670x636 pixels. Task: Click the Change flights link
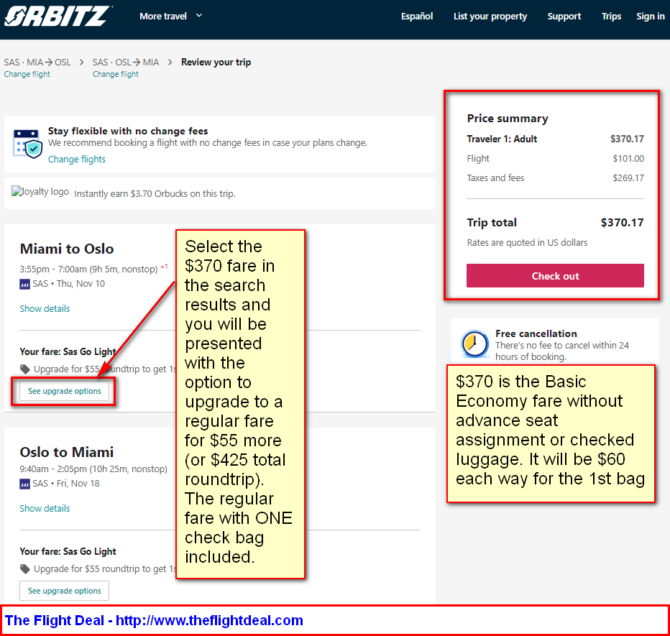pyautogui.click(x=76, y=159)
